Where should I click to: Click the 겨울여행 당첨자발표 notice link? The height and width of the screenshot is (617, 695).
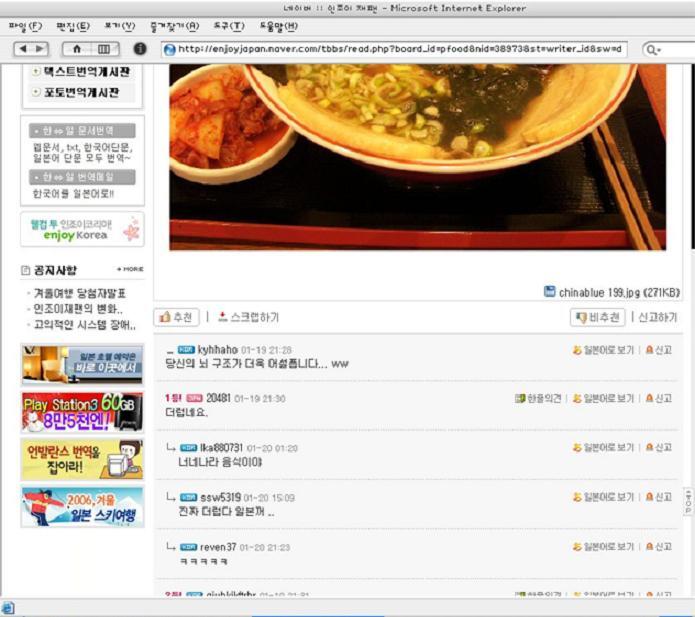79,293
